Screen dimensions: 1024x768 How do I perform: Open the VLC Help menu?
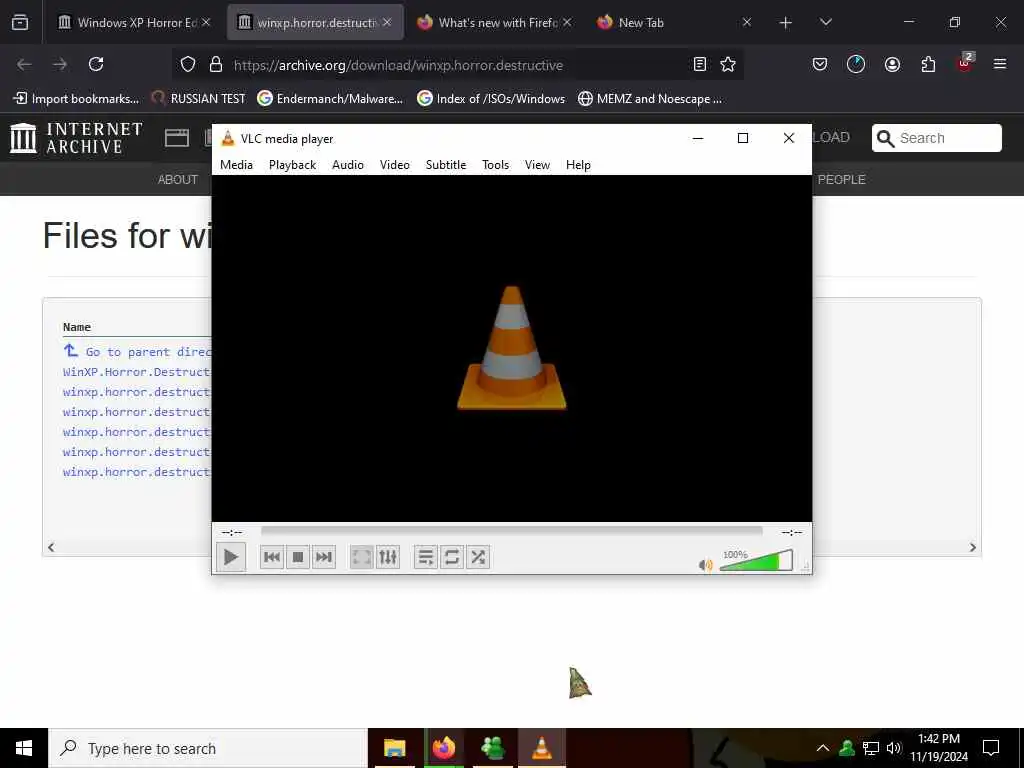[578, 165]
